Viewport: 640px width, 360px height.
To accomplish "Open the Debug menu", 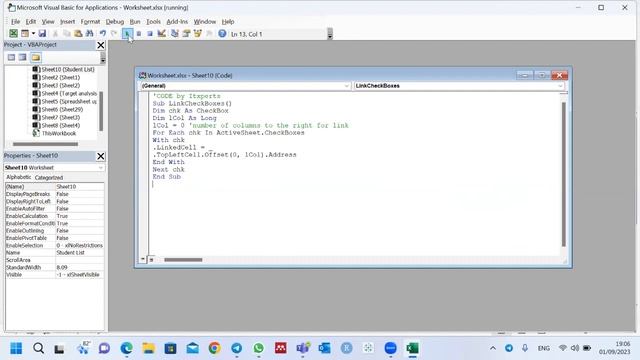I will [115, 22].
